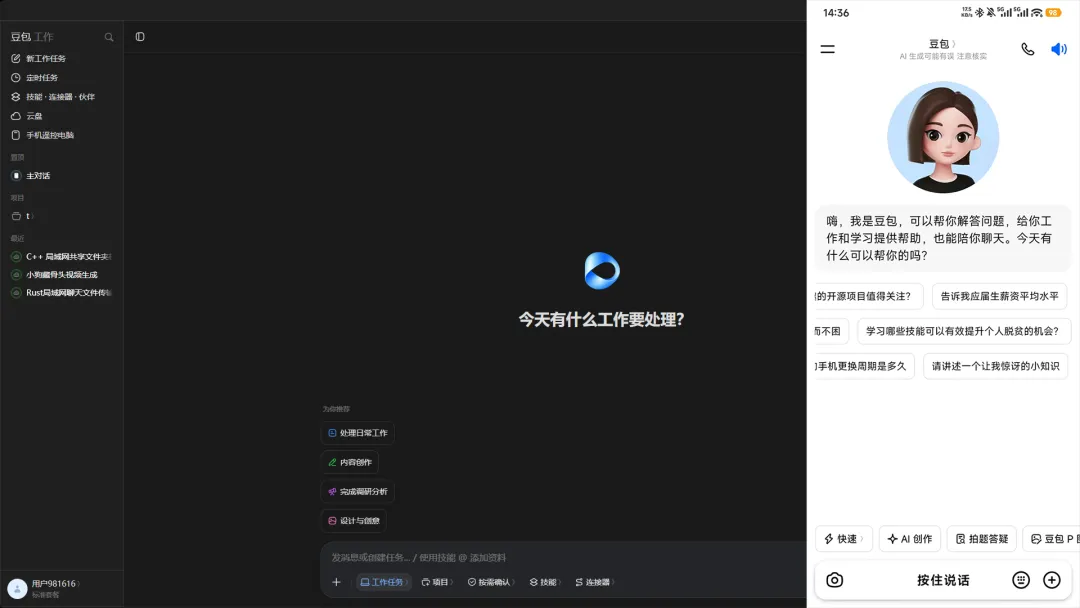Choose the 处理日常工作 suggestion
The height and width of the screenshot is (608, 1080).
pyautogui.click(x=357, y=433)
